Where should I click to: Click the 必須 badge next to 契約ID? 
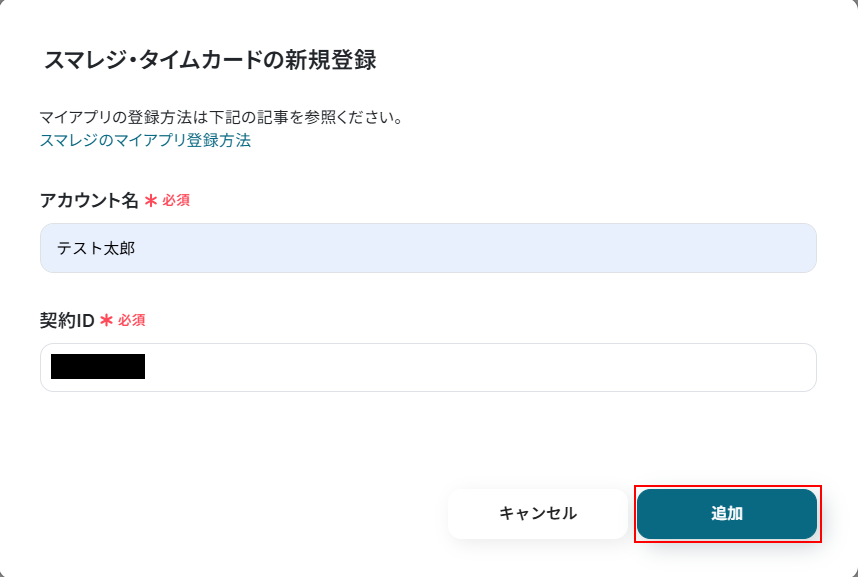[132, 320]
